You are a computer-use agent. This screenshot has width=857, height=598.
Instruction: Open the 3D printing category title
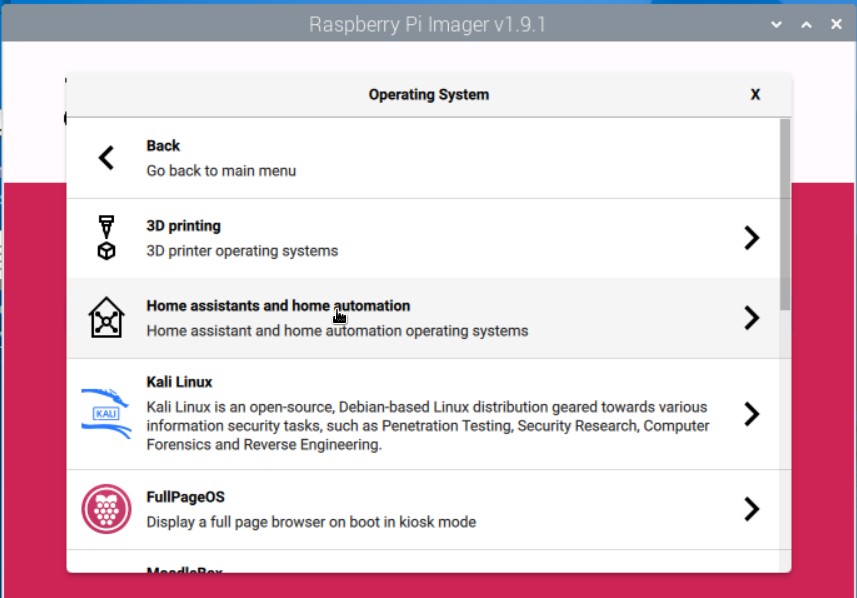click(184, 226)
